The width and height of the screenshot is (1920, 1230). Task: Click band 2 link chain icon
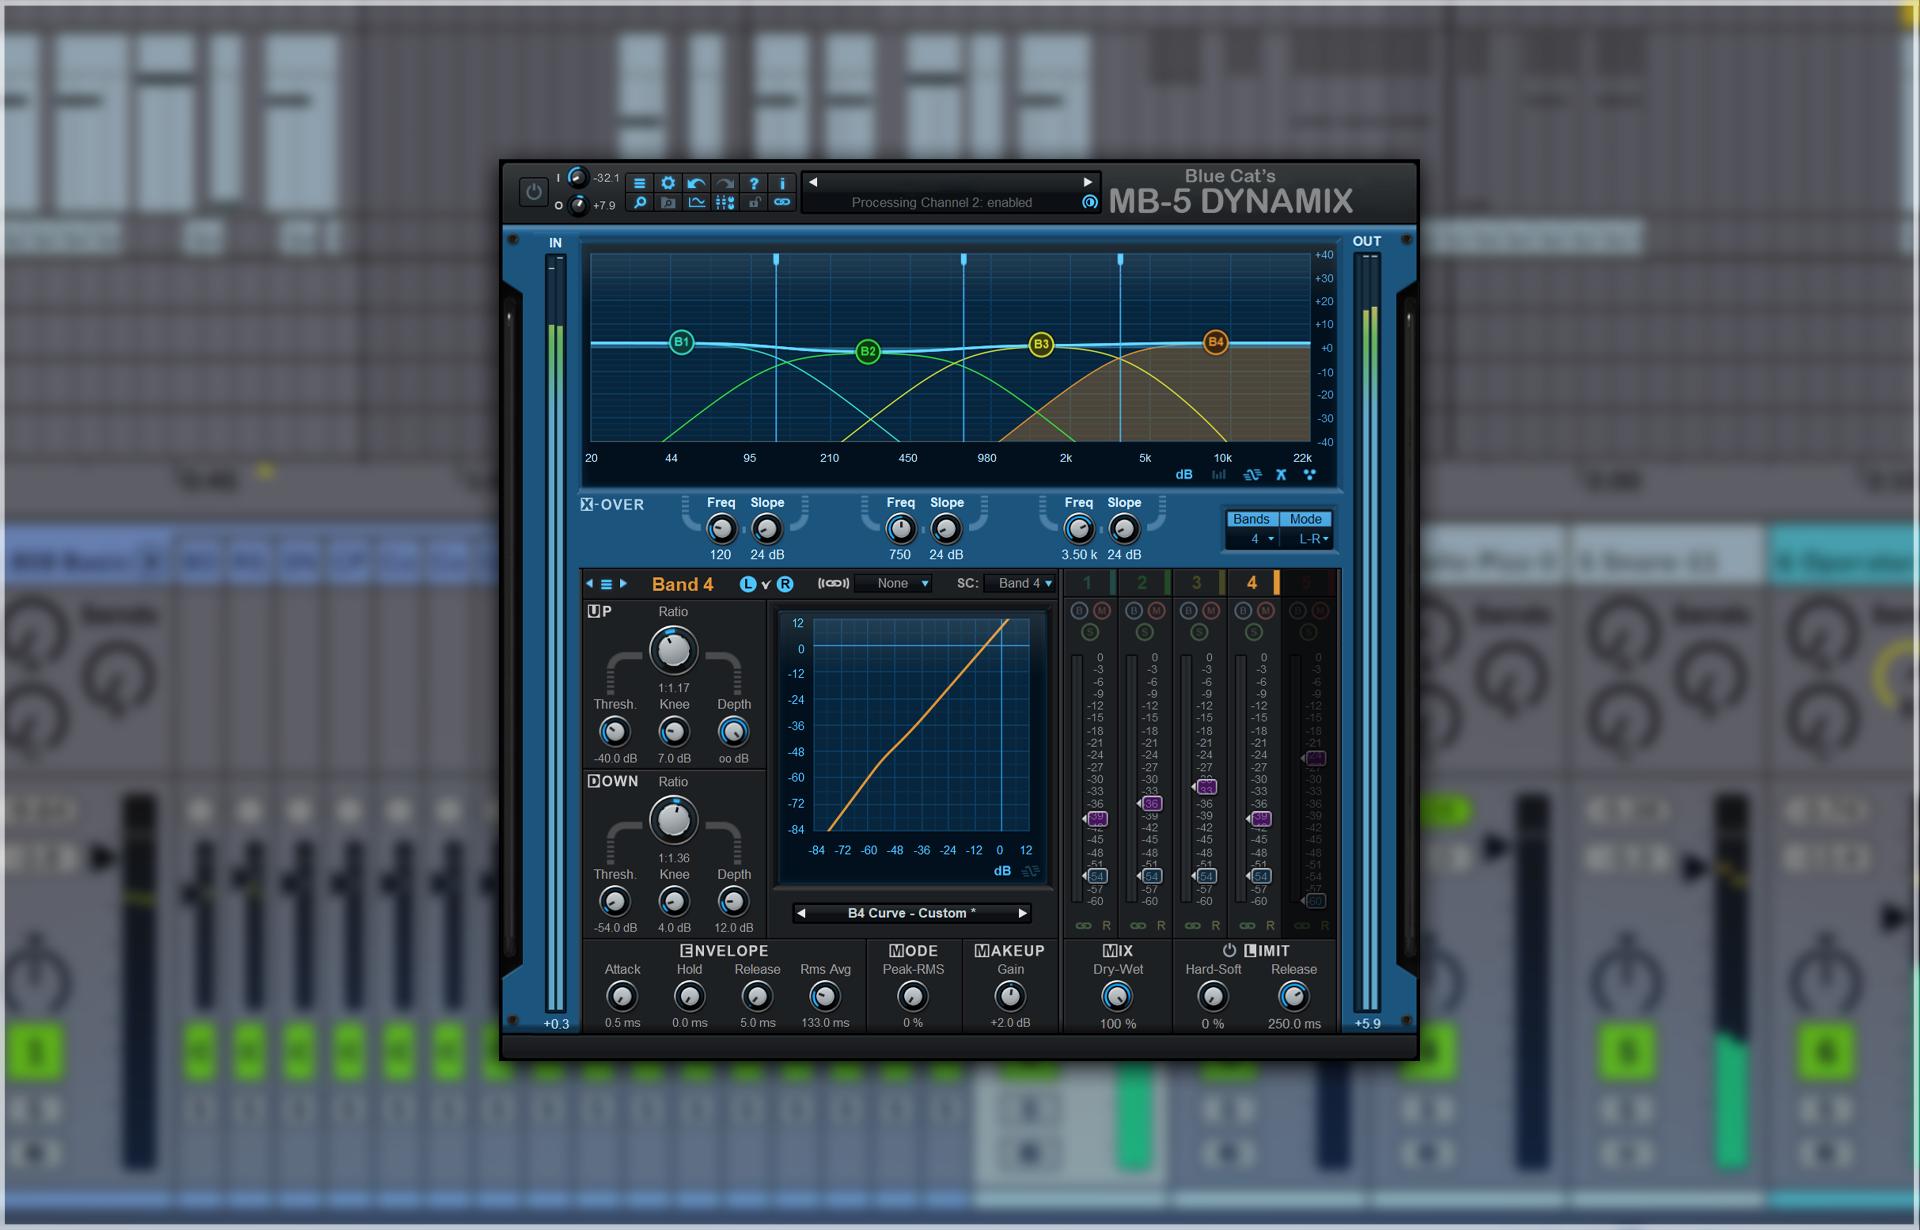1138,926
